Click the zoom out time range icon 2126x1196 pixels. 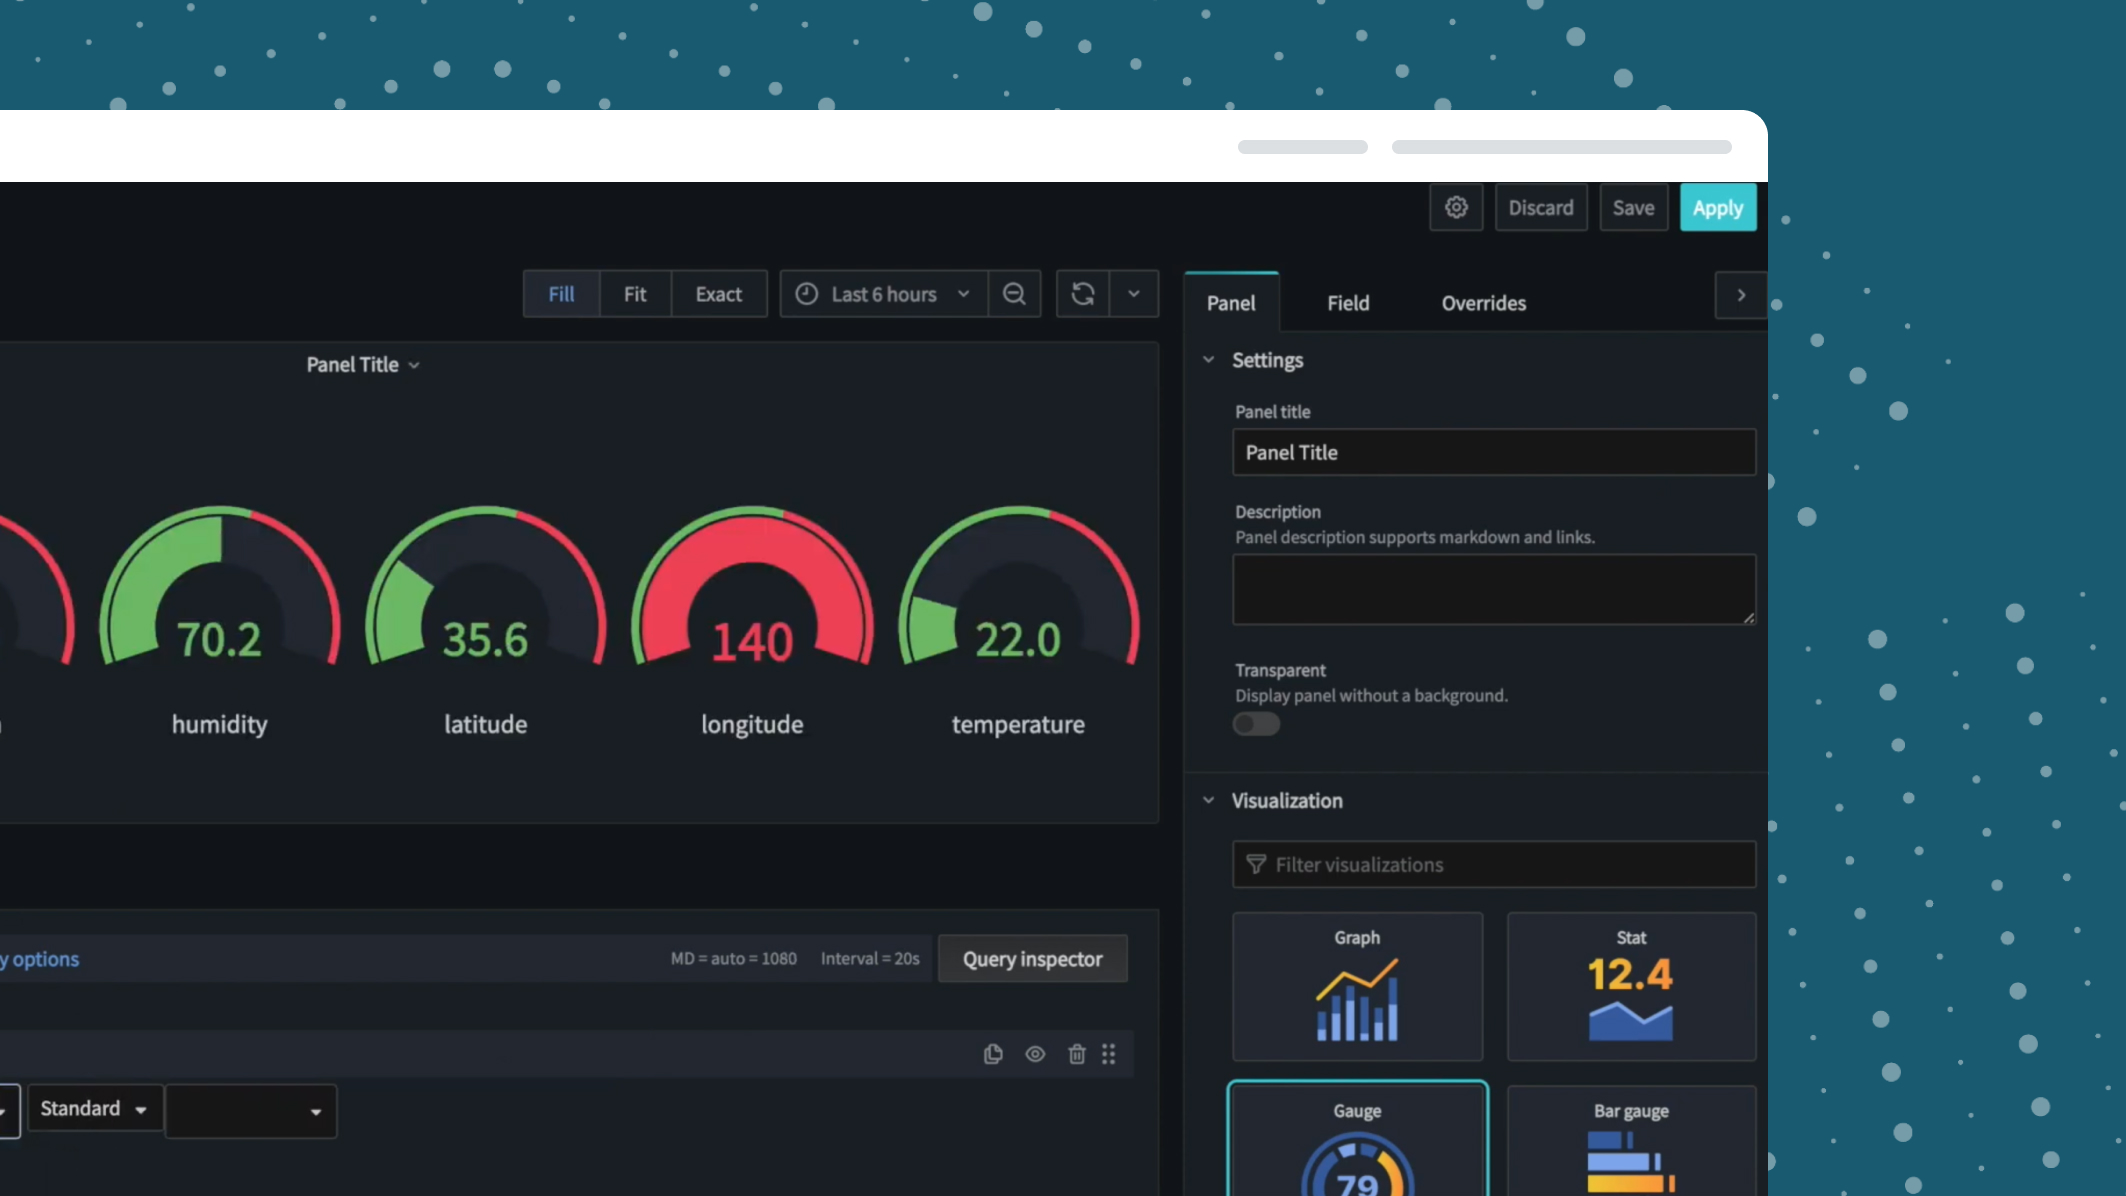tap(1014, 294)
